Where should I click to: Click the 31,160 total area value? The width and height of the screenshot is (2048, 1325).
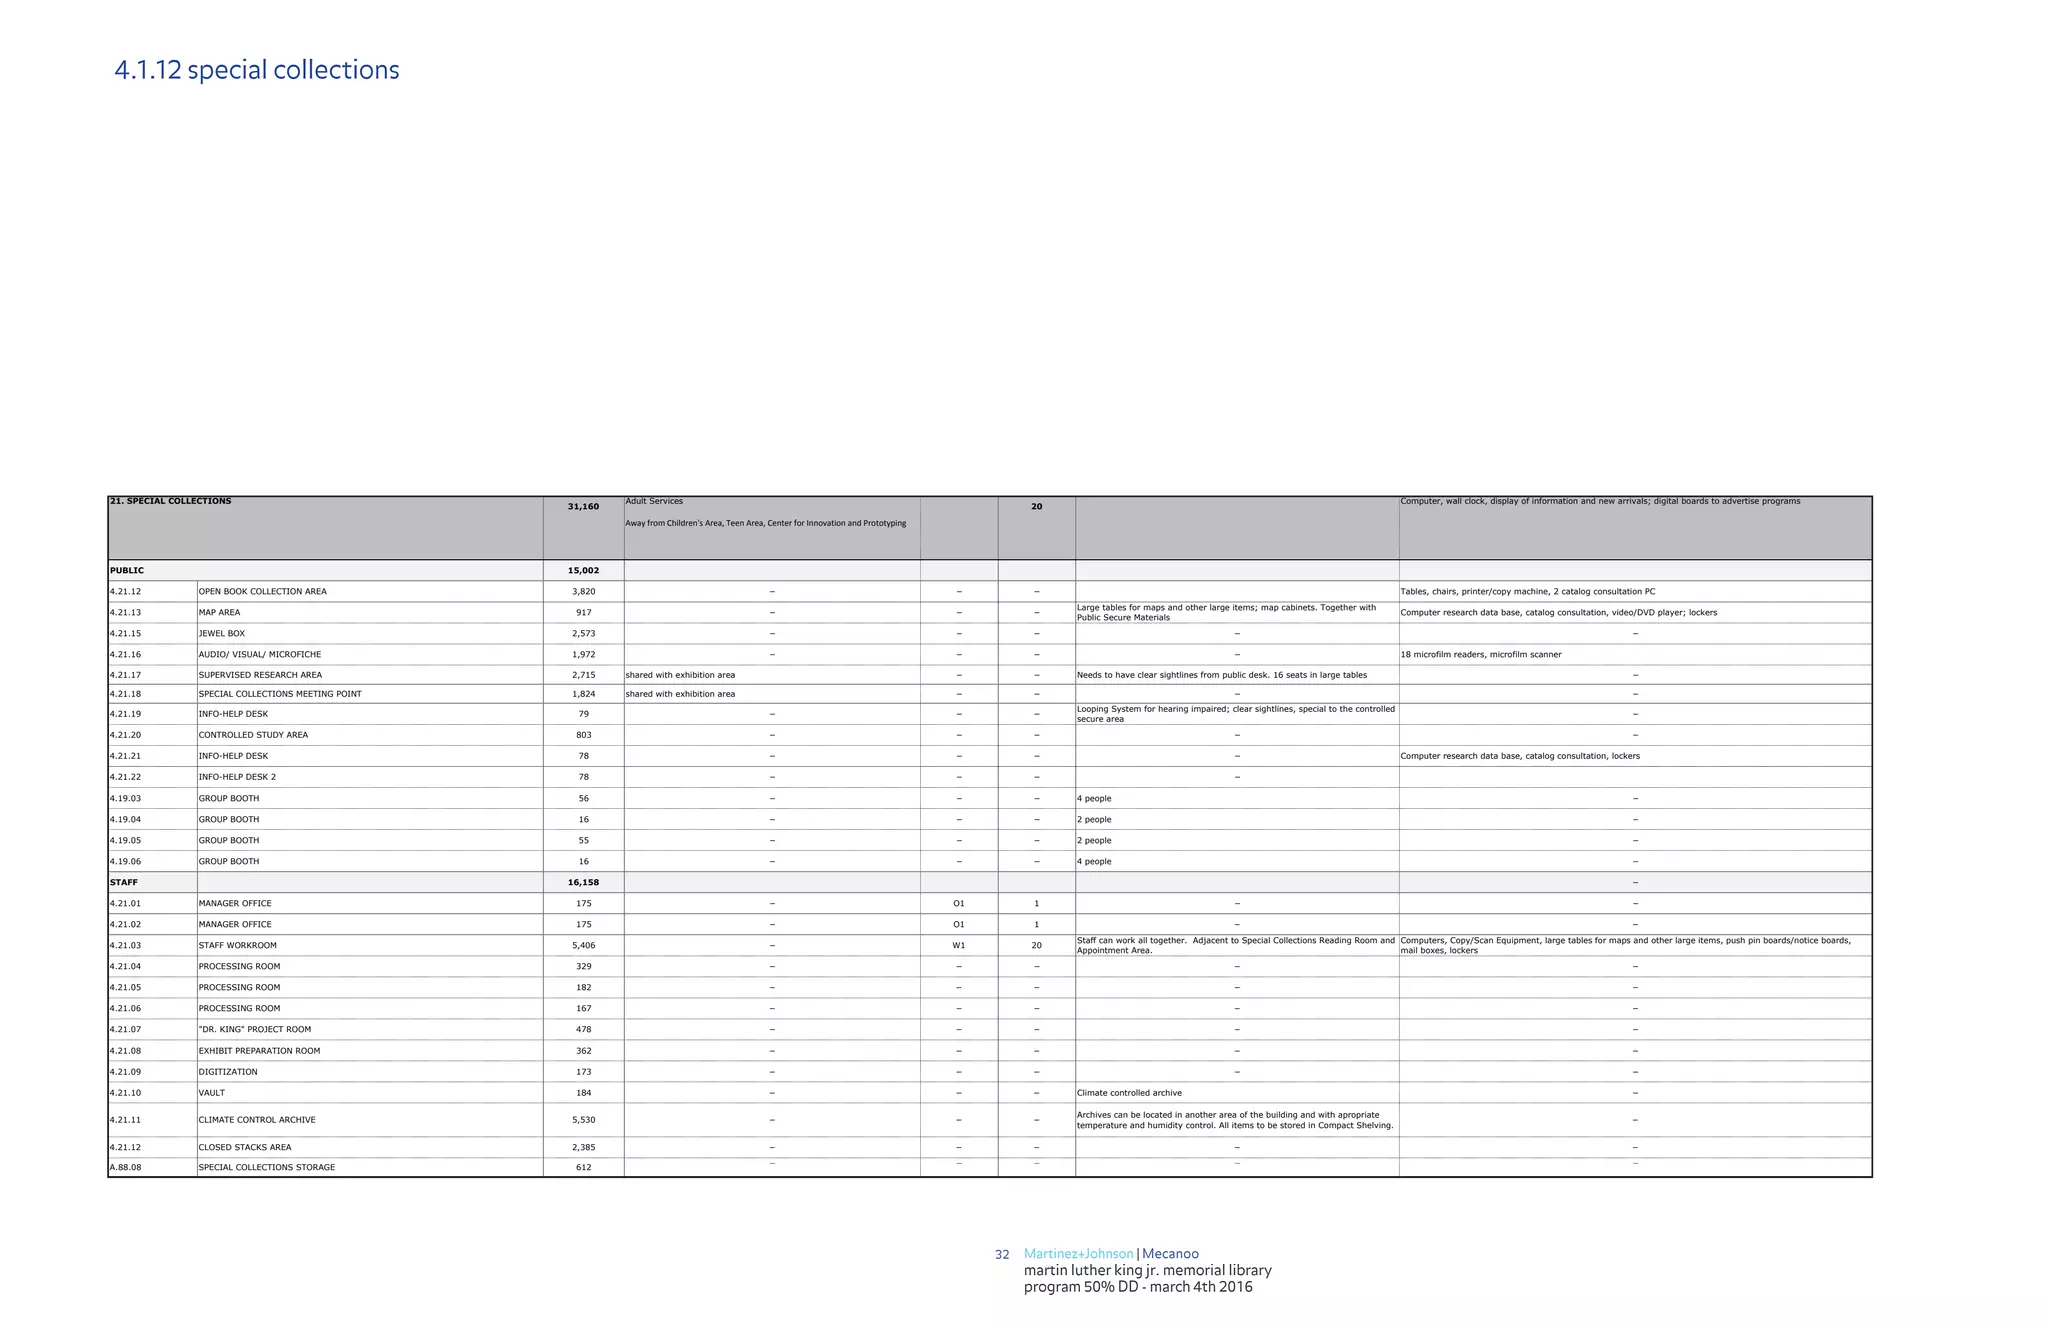pyautogui.click(x=583, y=506)
